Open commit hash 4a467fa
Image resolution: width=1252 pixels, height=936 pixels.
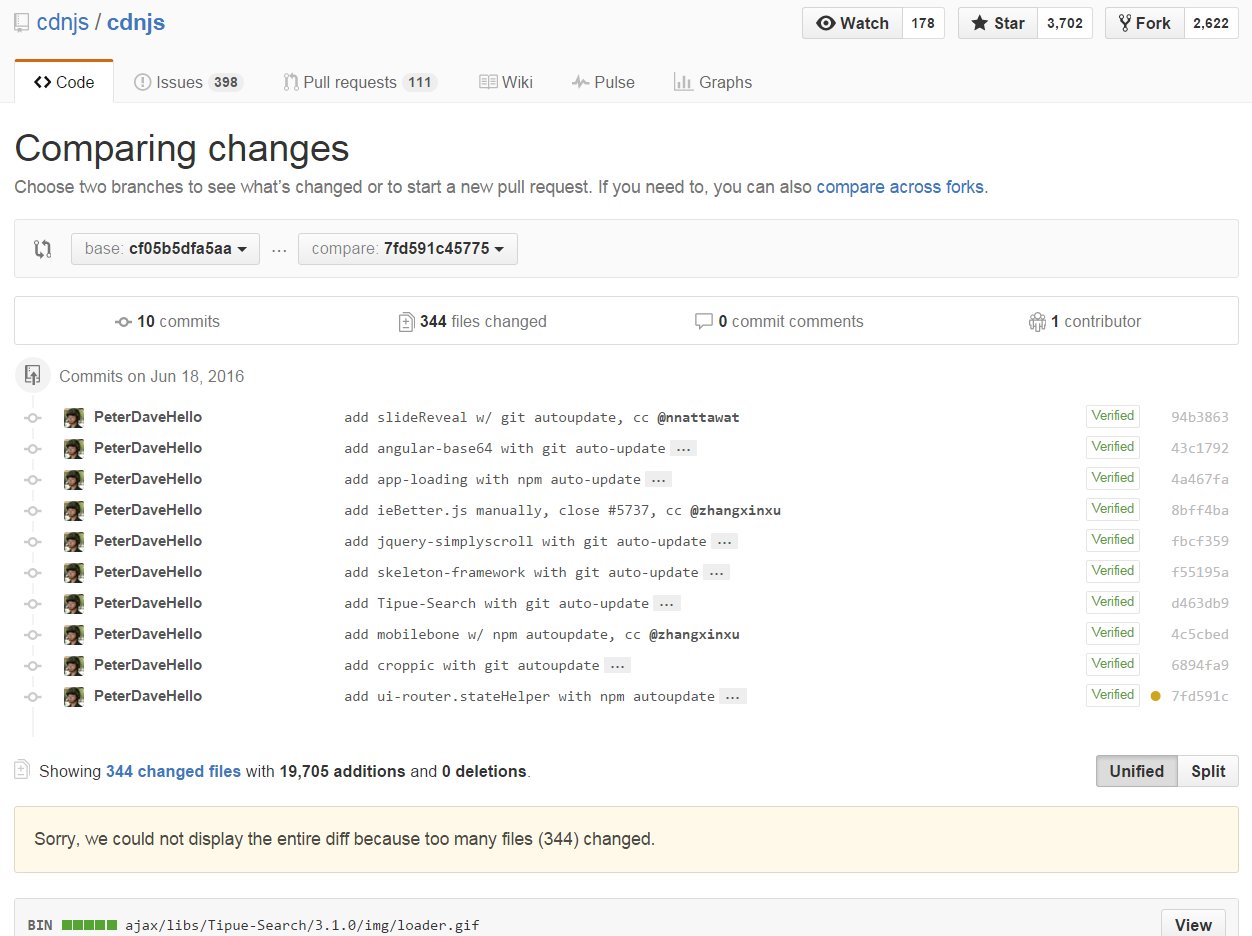click(1200, 479)
